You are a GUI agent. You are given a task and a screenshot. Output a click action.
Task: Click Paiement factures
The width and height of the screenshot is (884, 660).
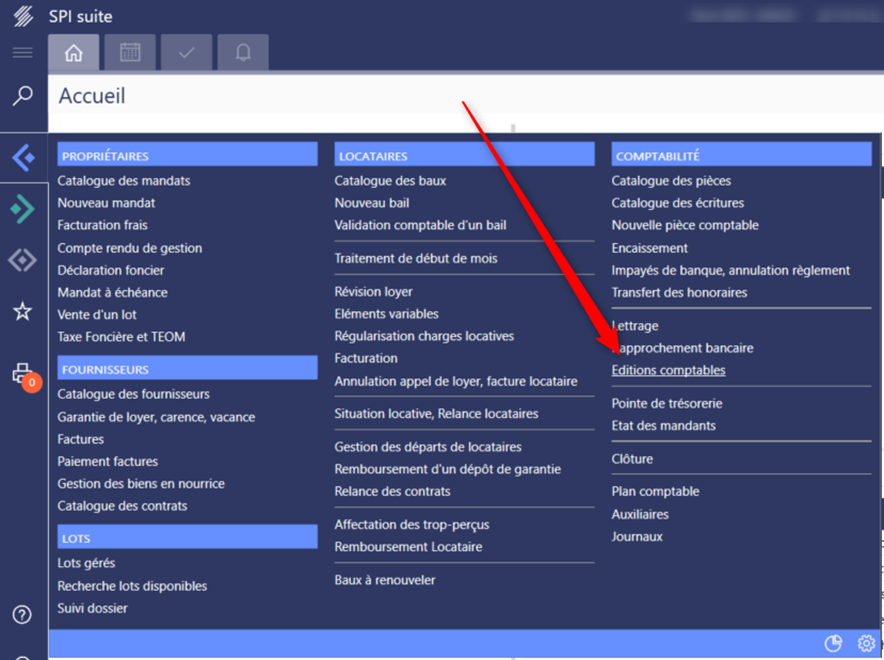click(108, 461)
